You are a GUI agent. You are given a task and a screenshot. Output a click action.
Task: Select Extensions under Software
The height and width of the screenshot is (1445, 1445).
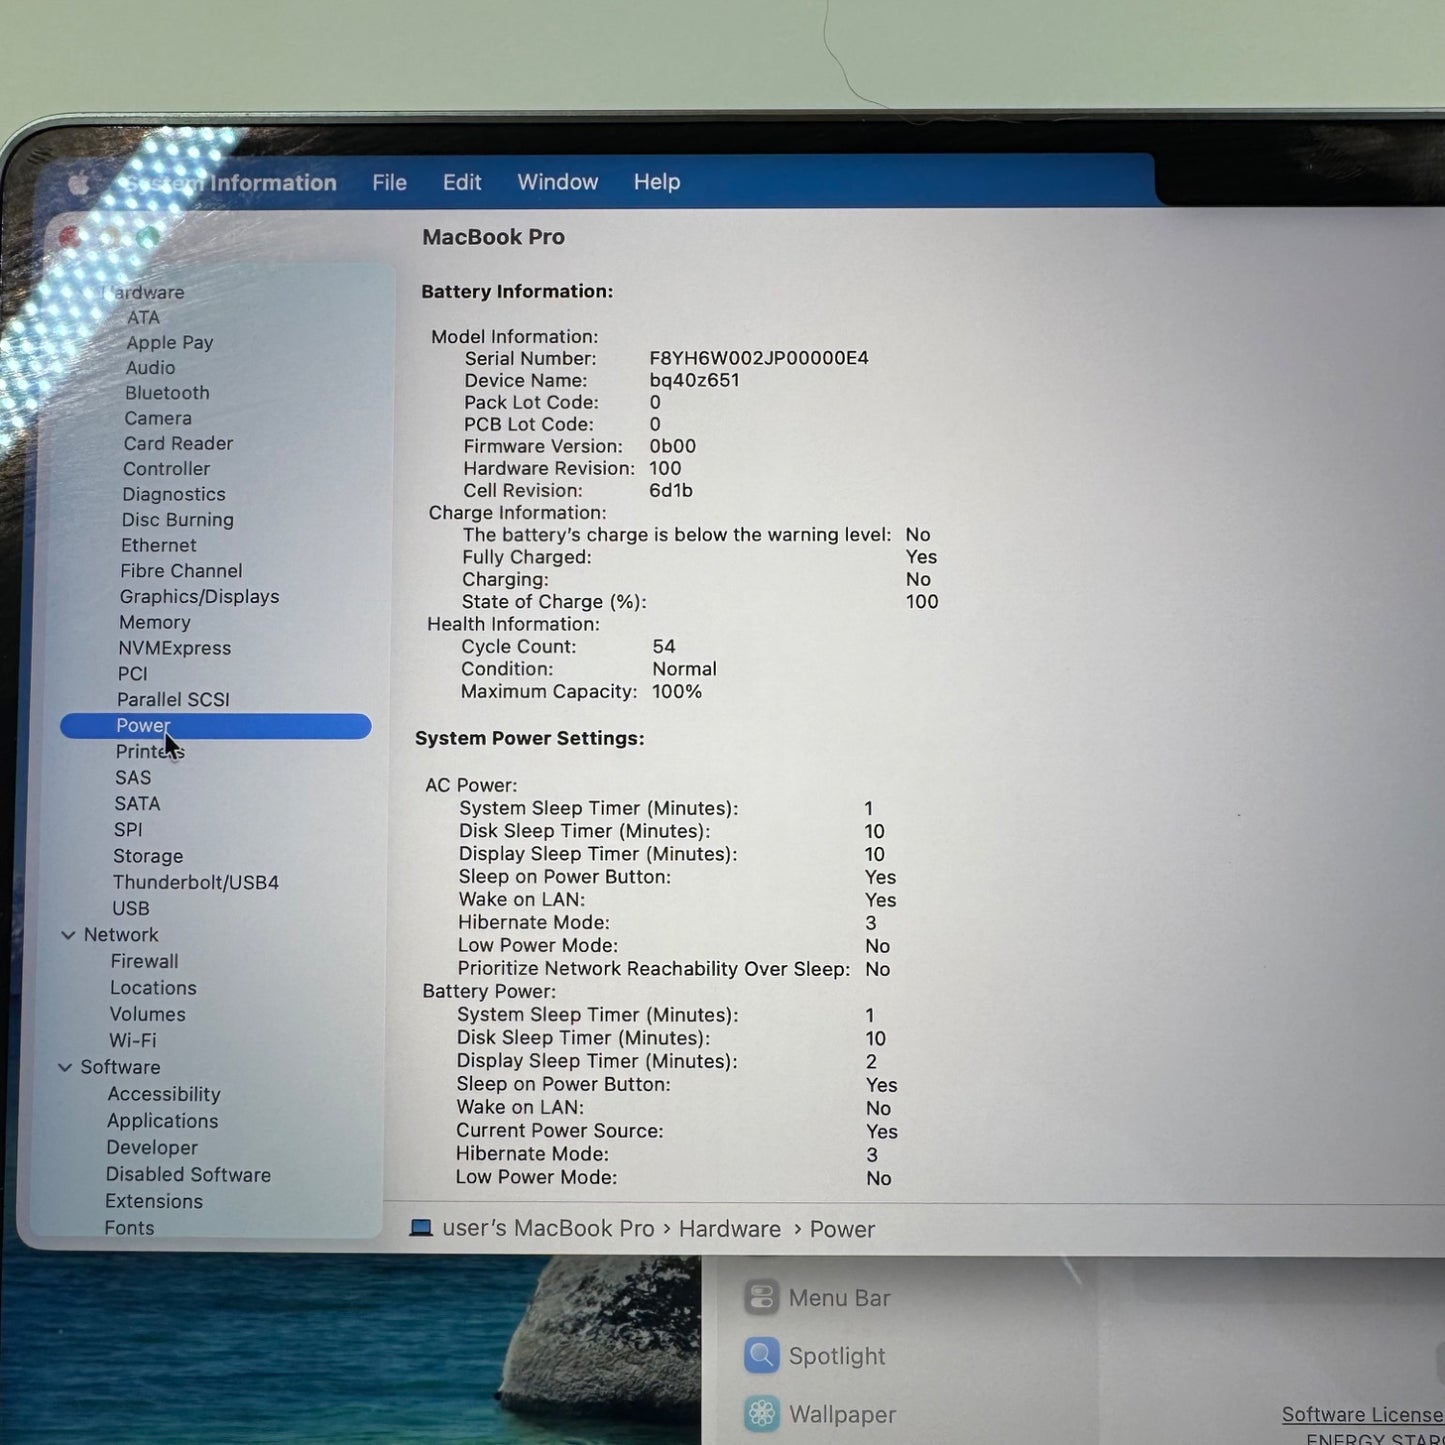[154, 1201]
